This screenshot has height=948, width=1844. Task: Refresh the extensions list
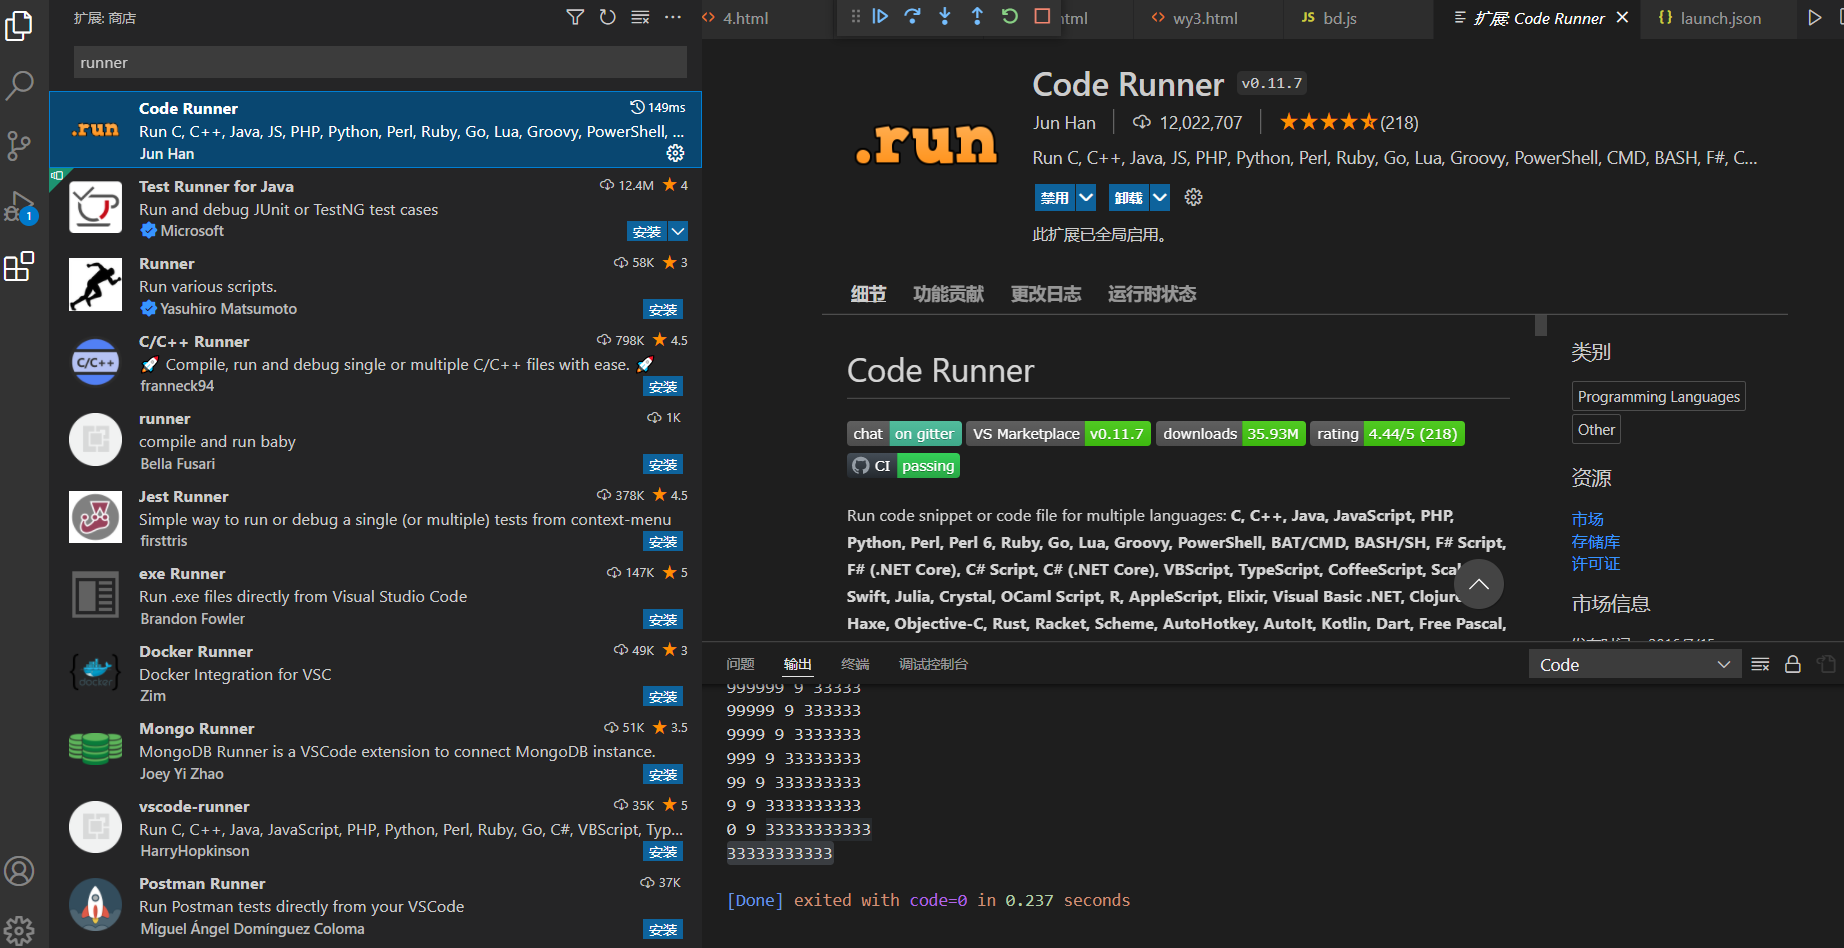607,17
